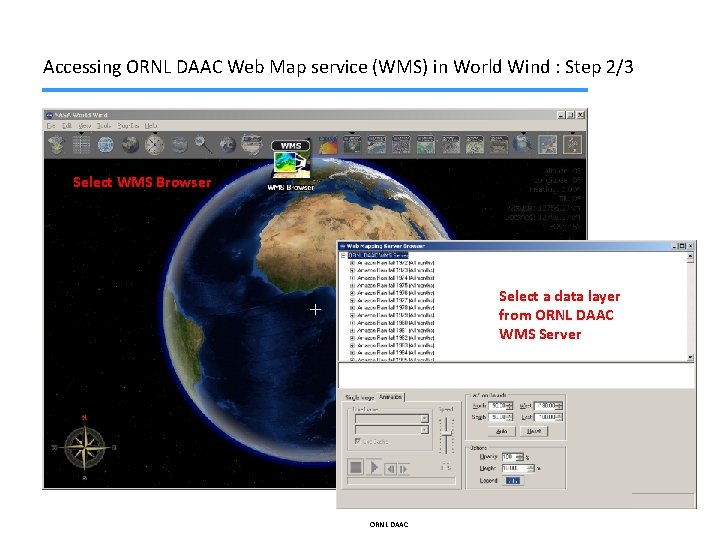Open the Help menu
Image resolution: width=720 pixels, height=540 pixels.
click(151, 125)
